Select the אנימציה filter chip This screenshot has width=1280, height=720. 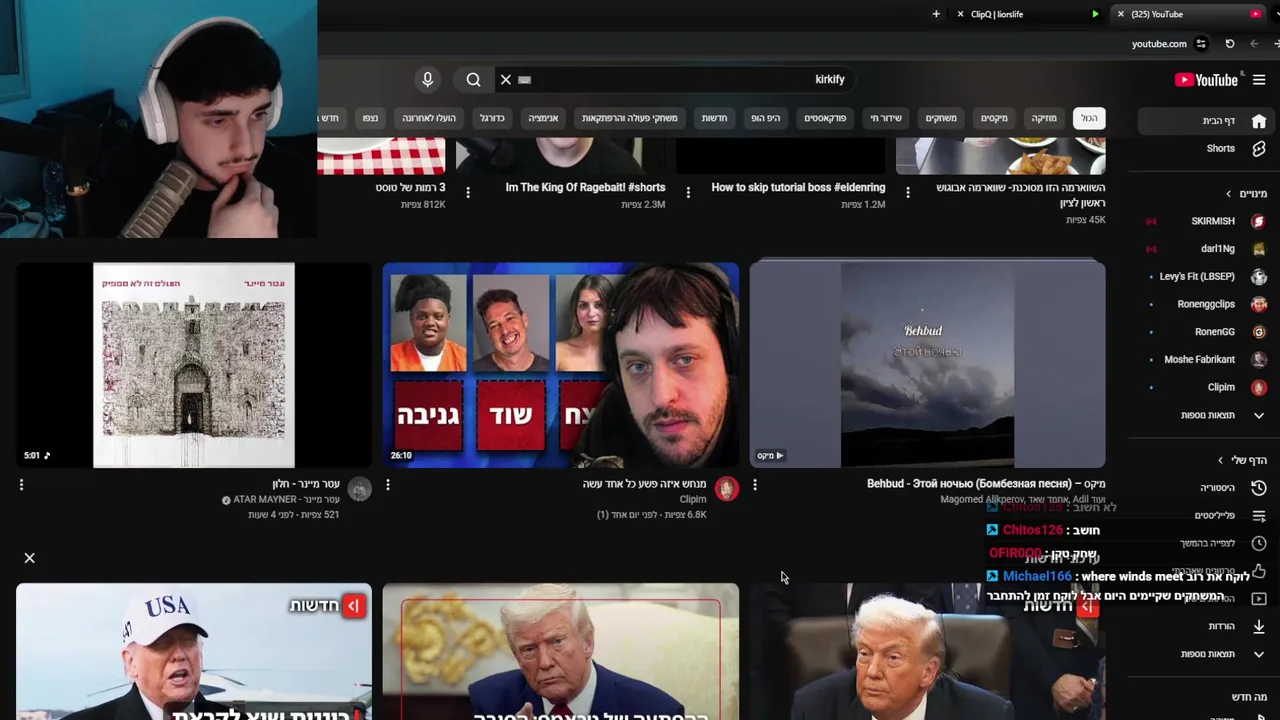coord(543,118)
